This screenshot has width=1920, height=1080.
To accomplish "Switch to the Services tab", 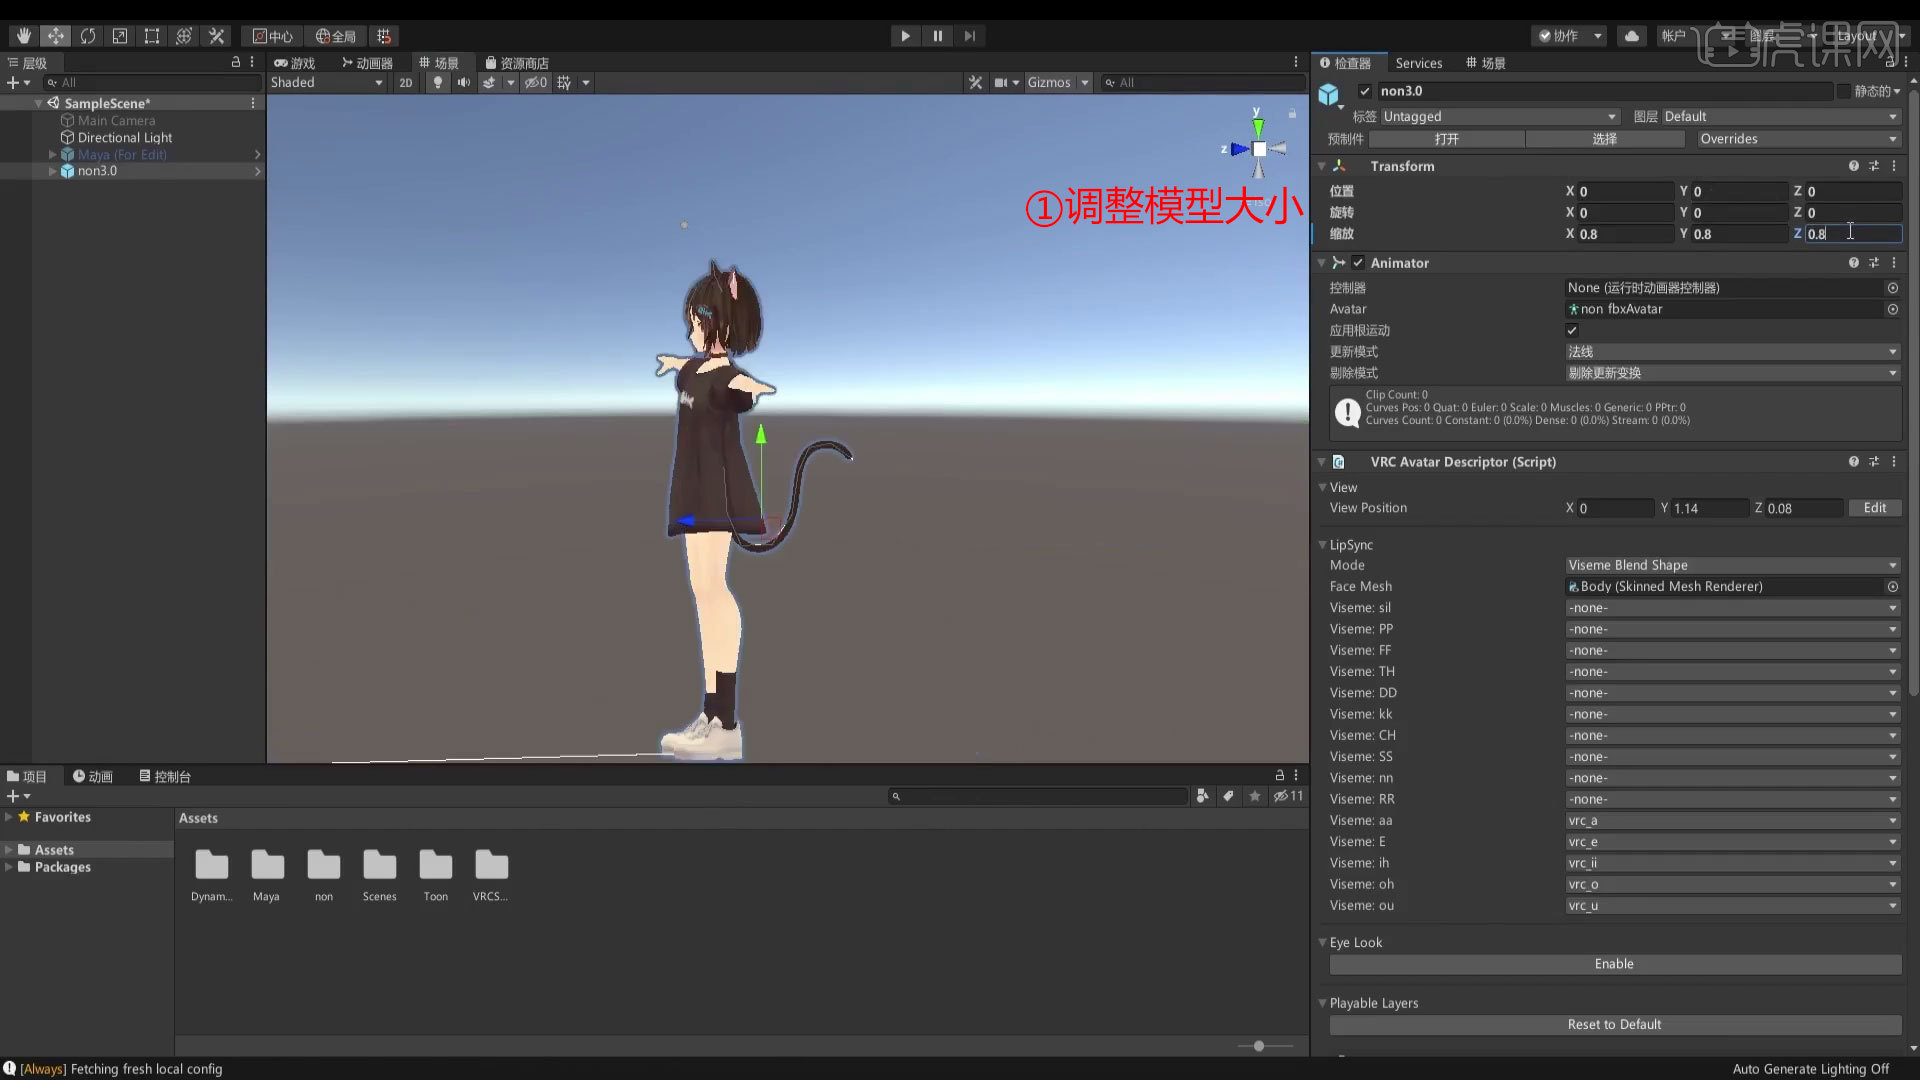I will [1419, 63].
